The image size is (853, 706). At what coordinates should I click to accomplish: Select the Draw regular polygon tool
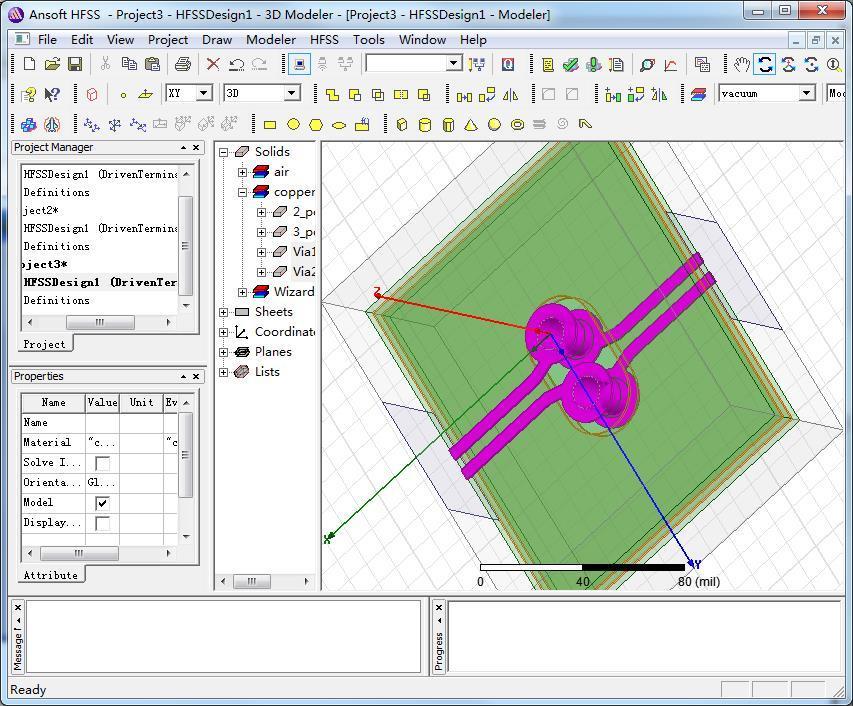[316, 125]
